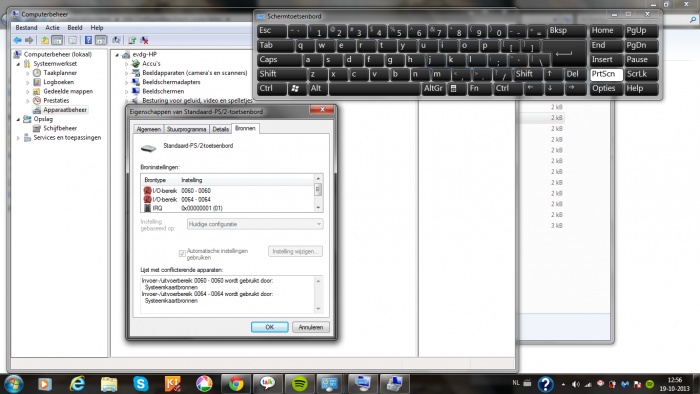Click the Annuleren button
700x394 pixels.
tap(311, 327)
